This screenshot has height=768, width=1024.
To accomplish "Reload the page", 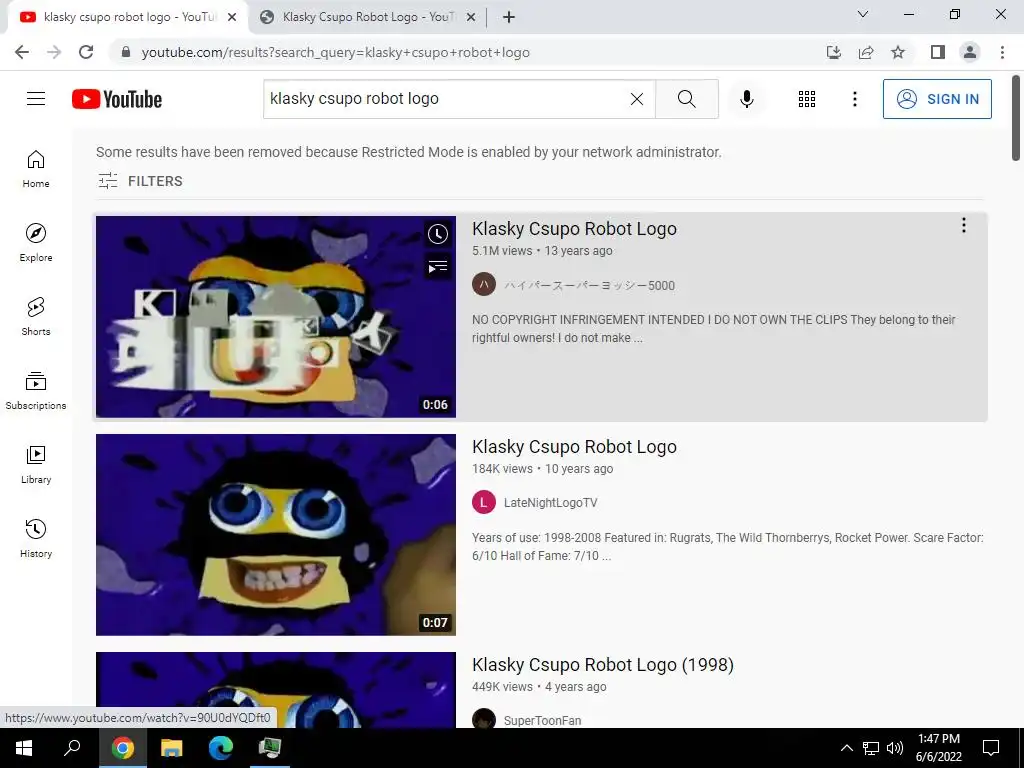I will click(x=86, y=52).
